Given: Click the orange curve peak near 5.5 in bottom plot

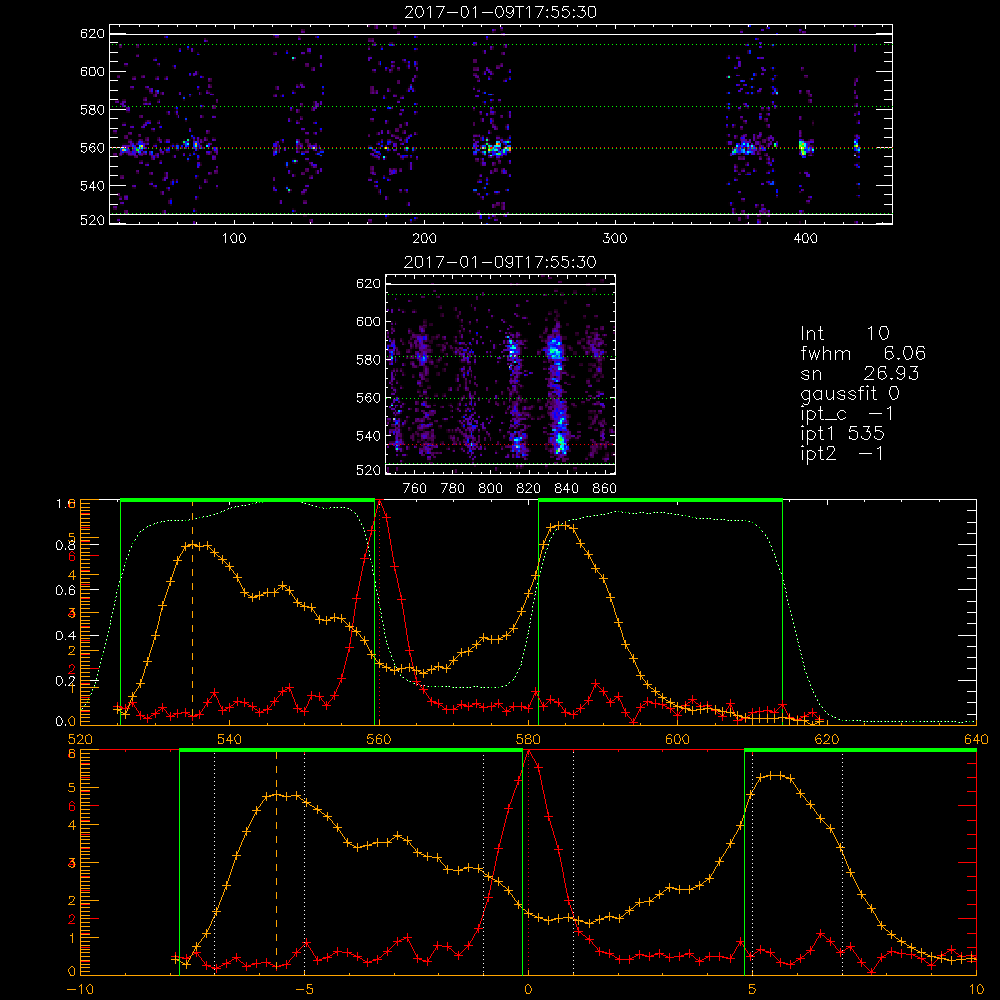Looking at the screenshot, I should 774,776.
